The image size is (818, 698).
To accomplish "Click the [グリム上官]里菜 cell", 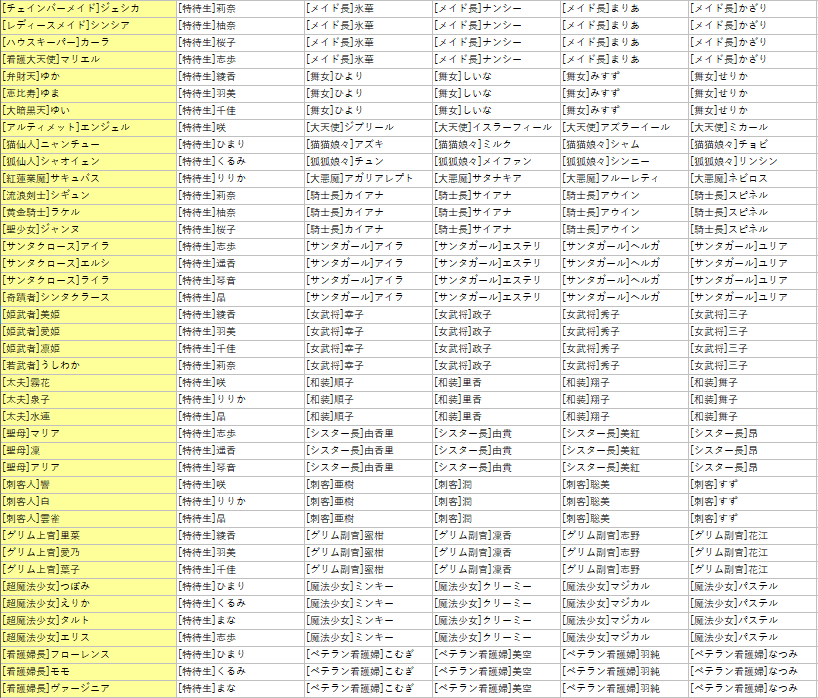I will tap(87, 535).
